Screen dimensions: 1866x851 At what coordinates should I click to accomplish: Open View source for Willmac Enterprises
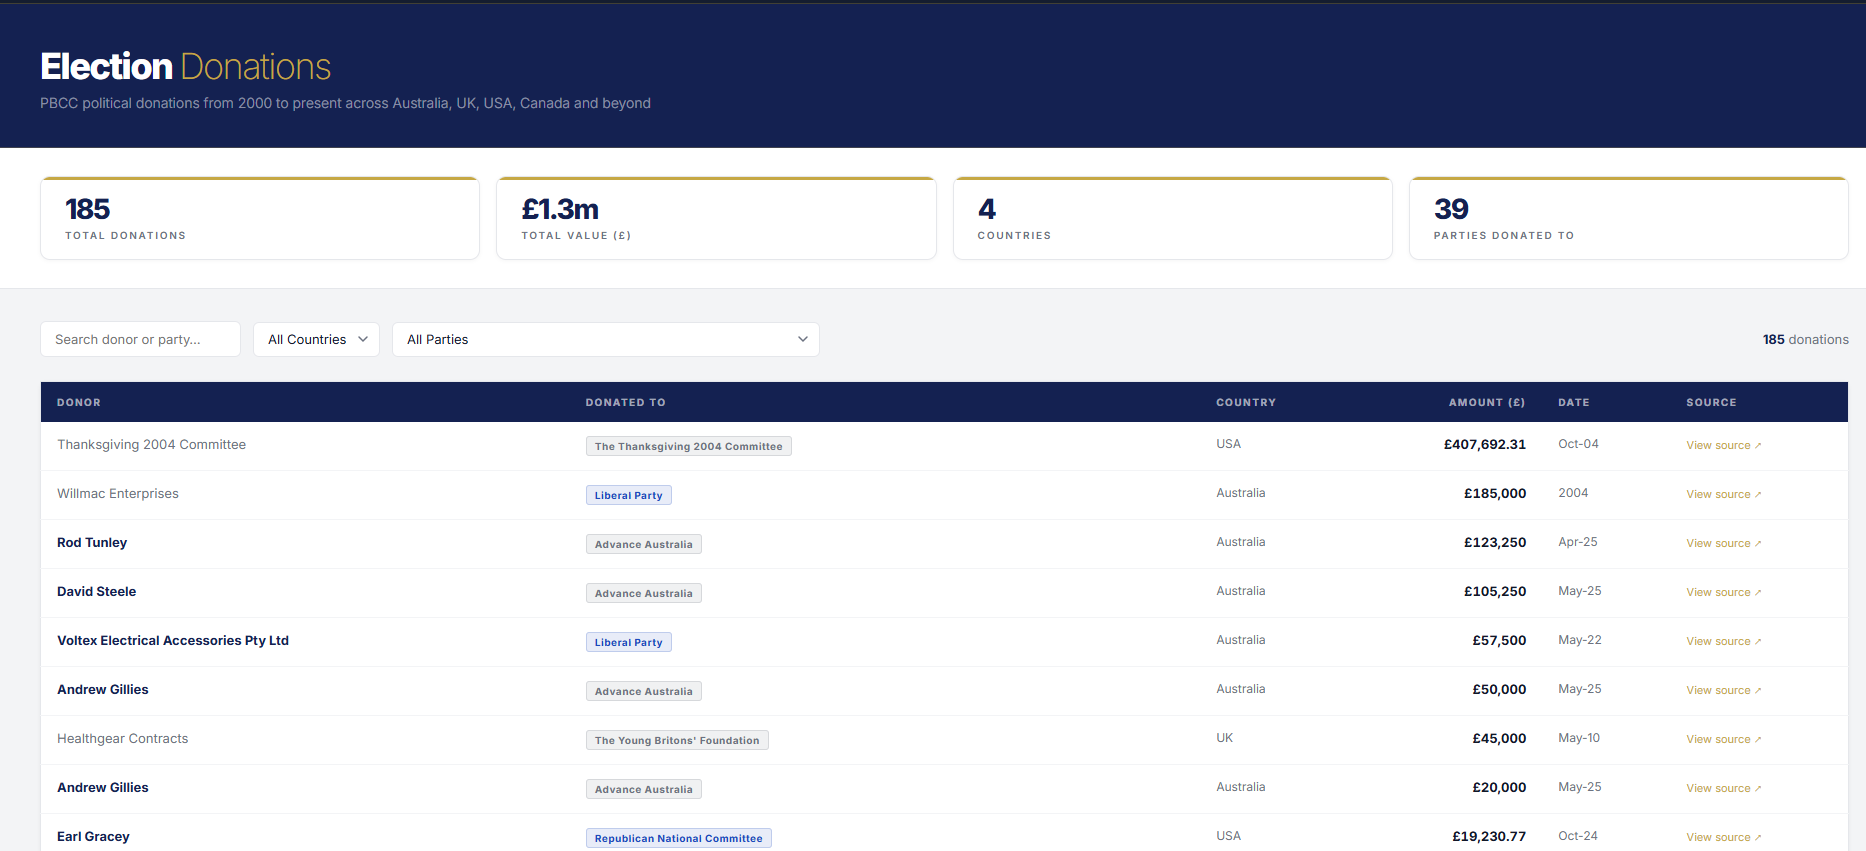[1723, 494]
